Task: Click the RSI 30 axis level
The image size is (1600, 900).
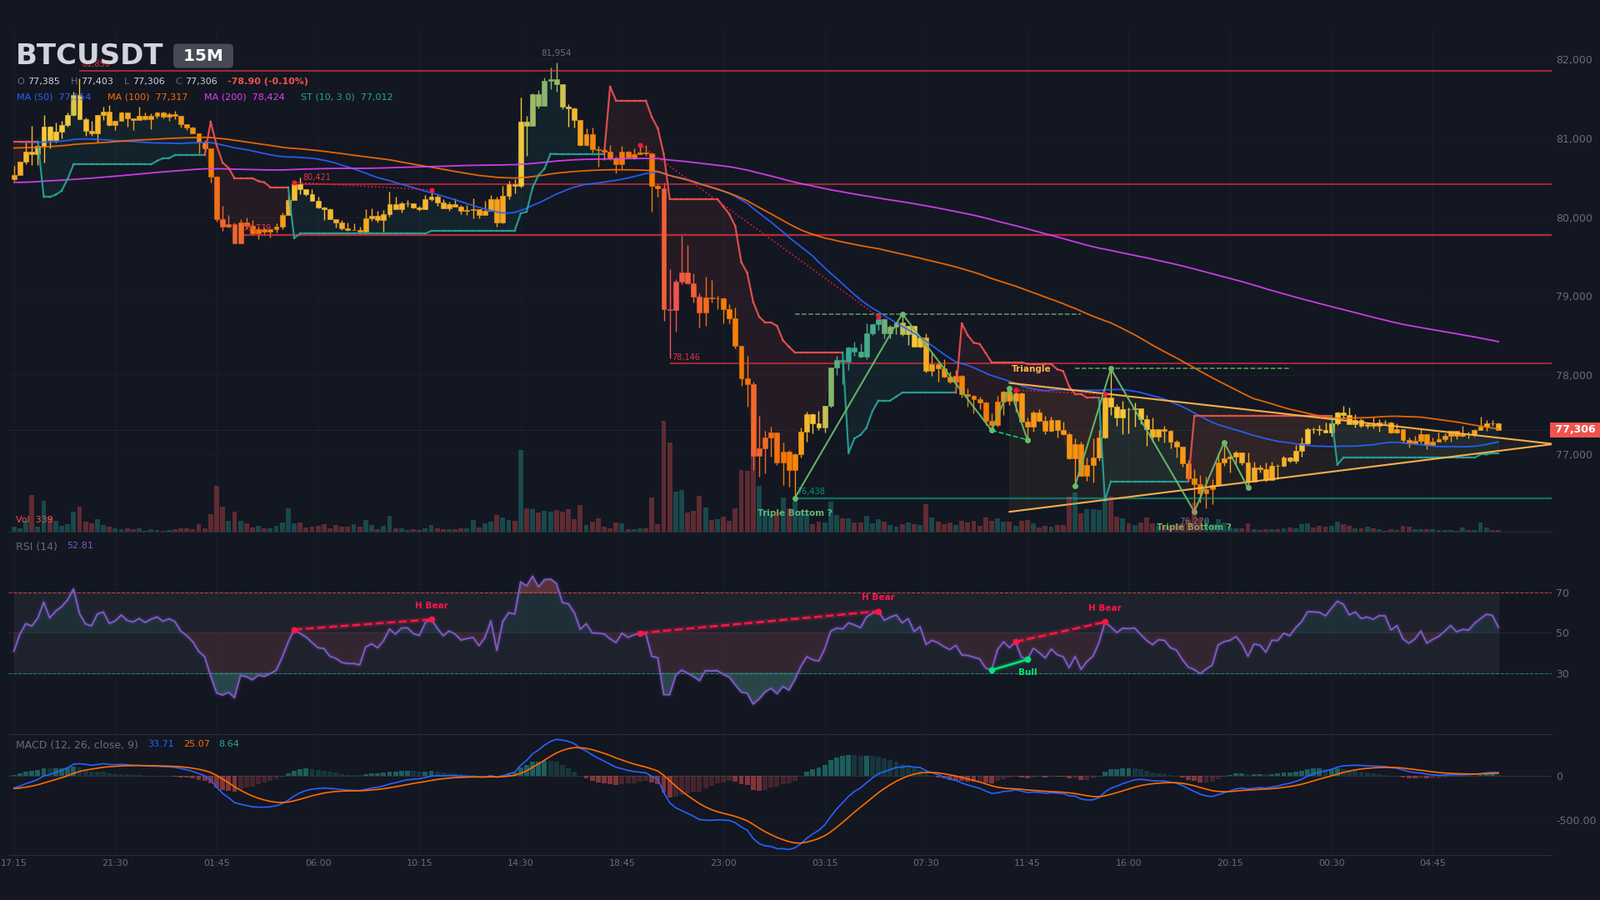Action: 1562,674
